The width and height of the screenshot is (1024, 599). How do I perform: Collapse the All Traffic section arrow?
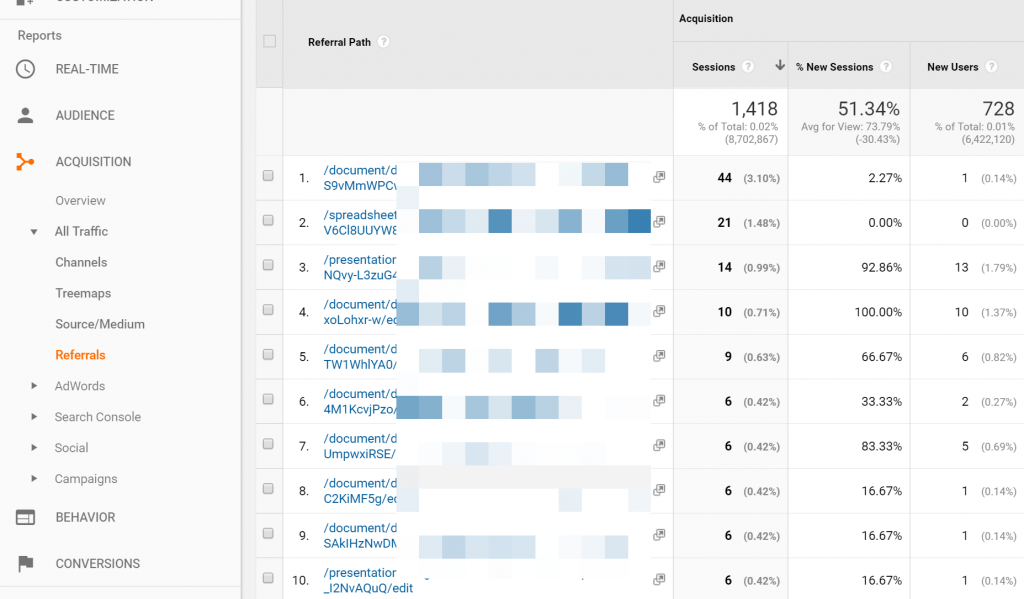coord(34,232)
